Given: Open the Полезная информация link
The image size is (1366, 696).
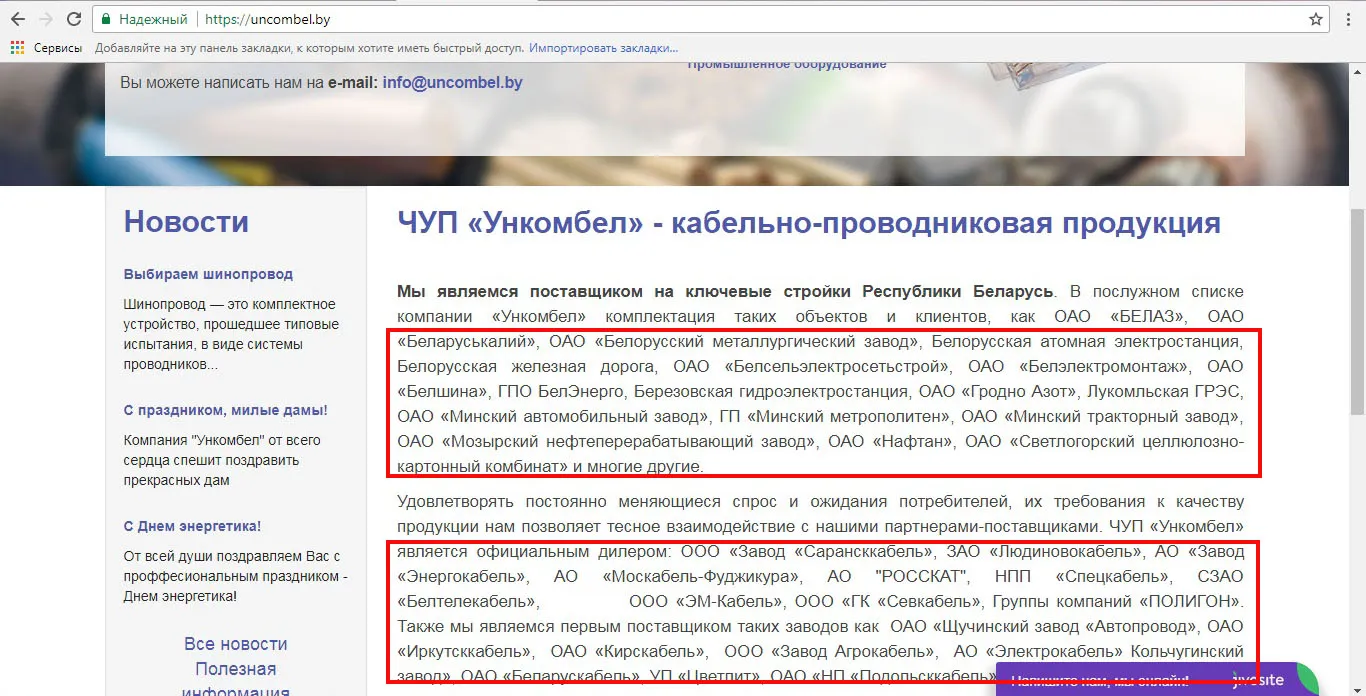Looking at the screenshot, I should [x=236, y=681].
